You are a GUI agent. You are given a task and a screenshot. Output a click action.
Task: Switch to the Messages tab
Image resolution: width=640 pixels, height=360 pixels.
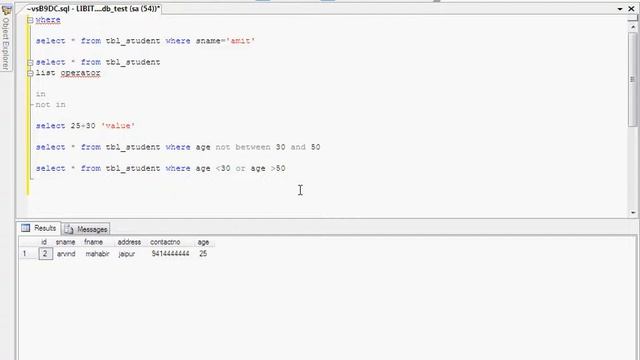click(x=86, y=229)
